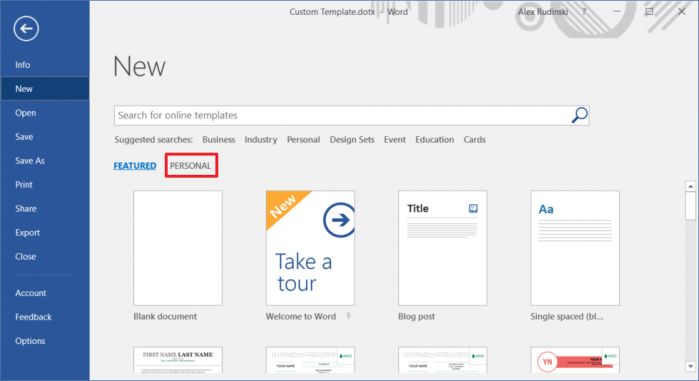Switch to the FEATURED templates tab
699x381 pixels.
(x=135, y=166)
